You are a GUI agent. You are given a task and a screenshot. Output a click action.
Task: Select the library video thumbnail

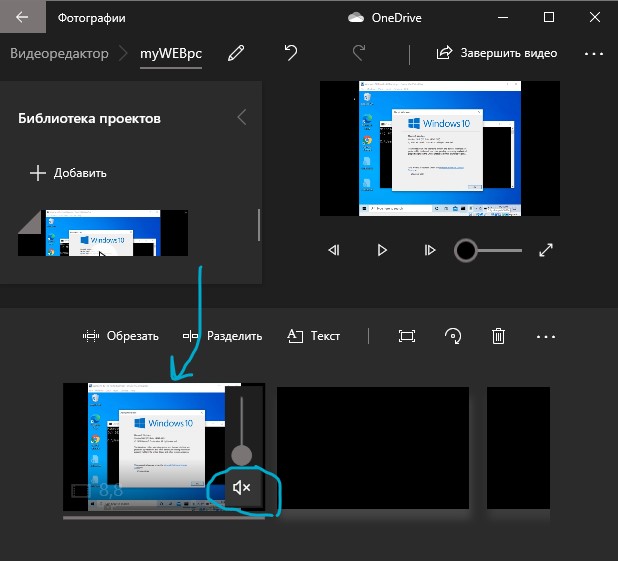pyautogui.click(x=103, y=233)
